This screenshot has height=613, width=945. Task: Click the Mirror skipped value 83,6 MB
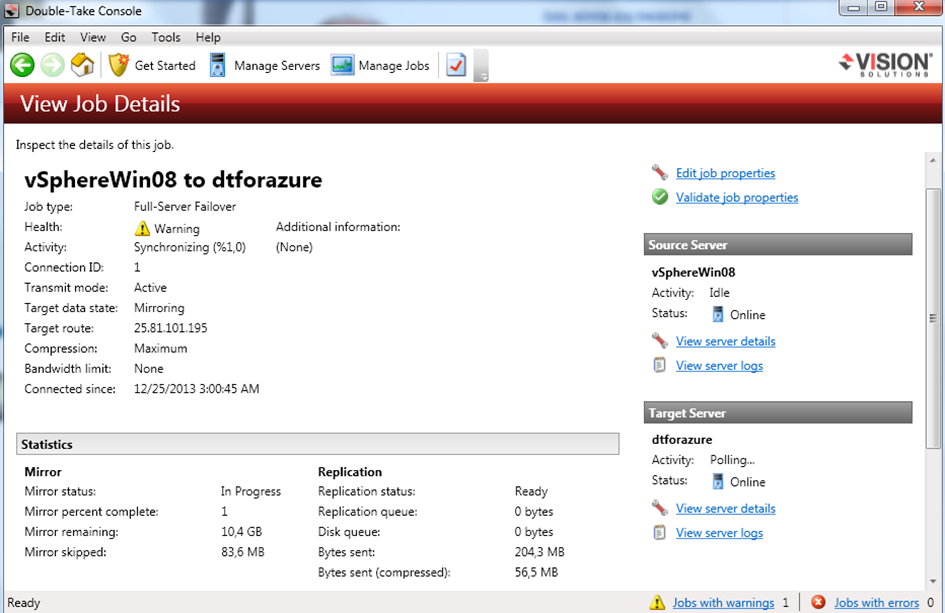(243, 552)
